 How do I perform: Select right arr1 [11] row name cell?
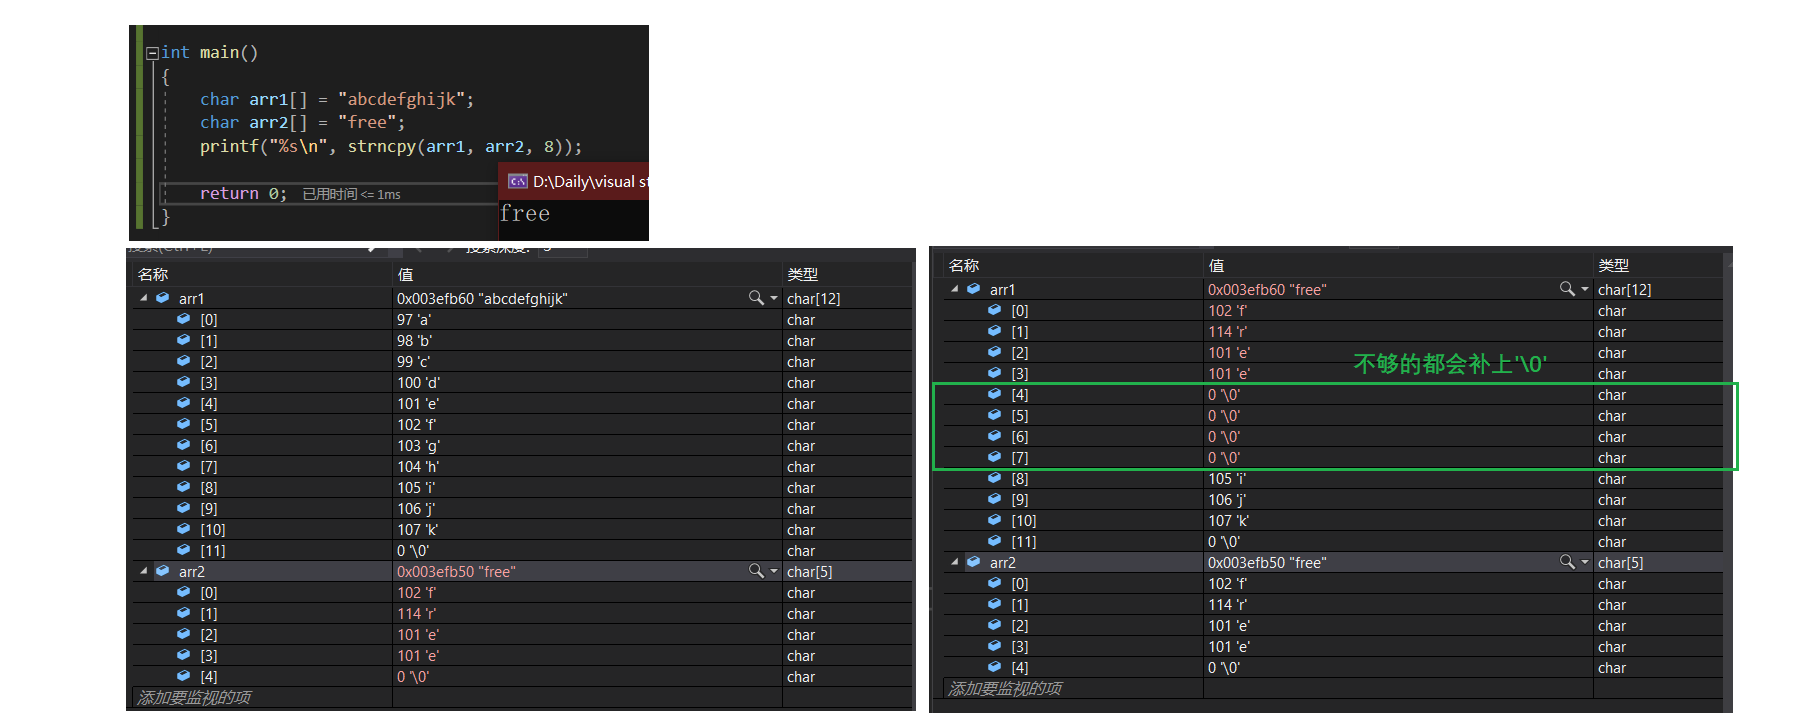coord(1024,541)
